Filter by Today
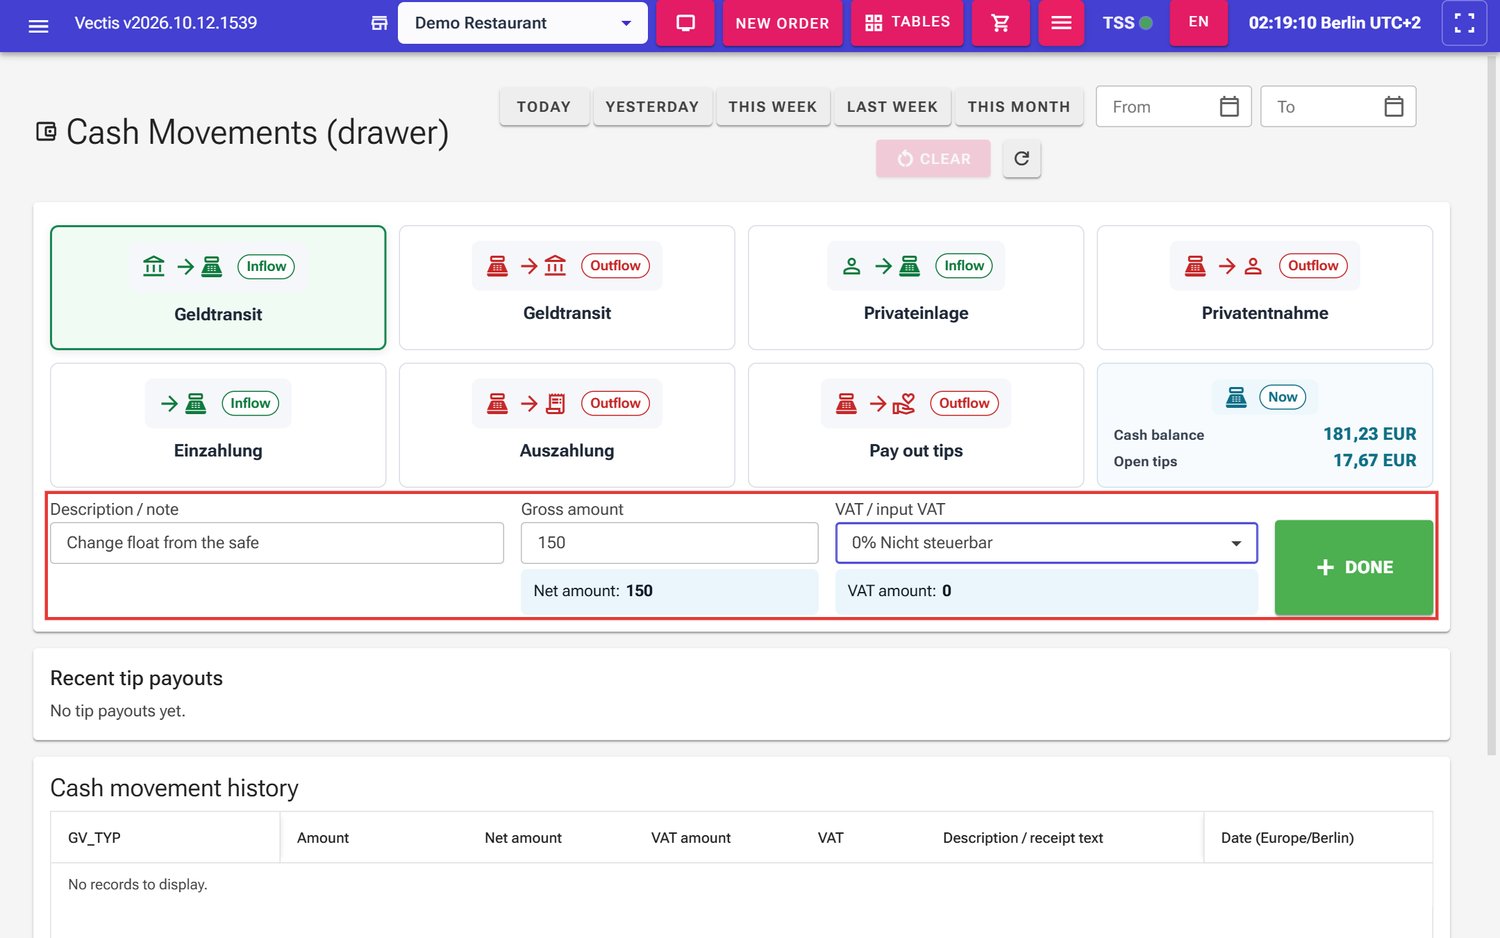The height and width of the screenshot is (938, 1500). (x=544, y=107)
